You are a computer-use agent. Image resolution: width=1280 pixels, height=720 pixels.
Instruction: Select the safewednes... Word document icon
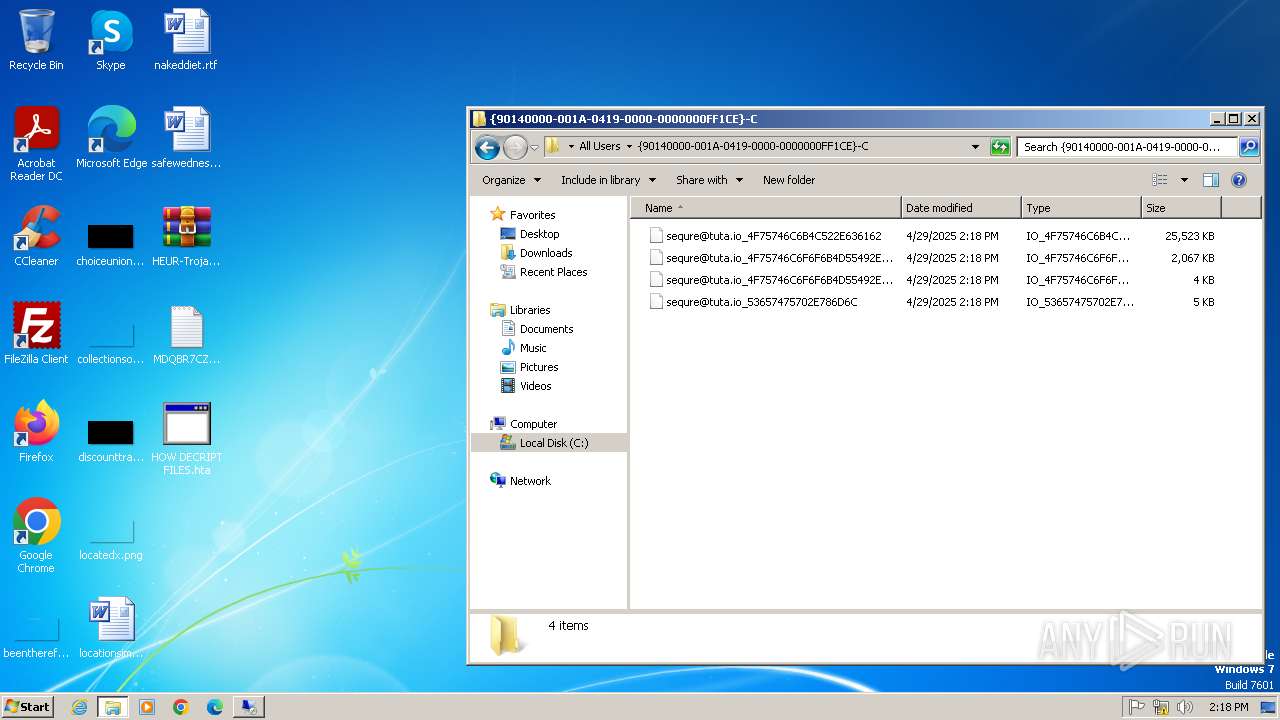point(186,138)
